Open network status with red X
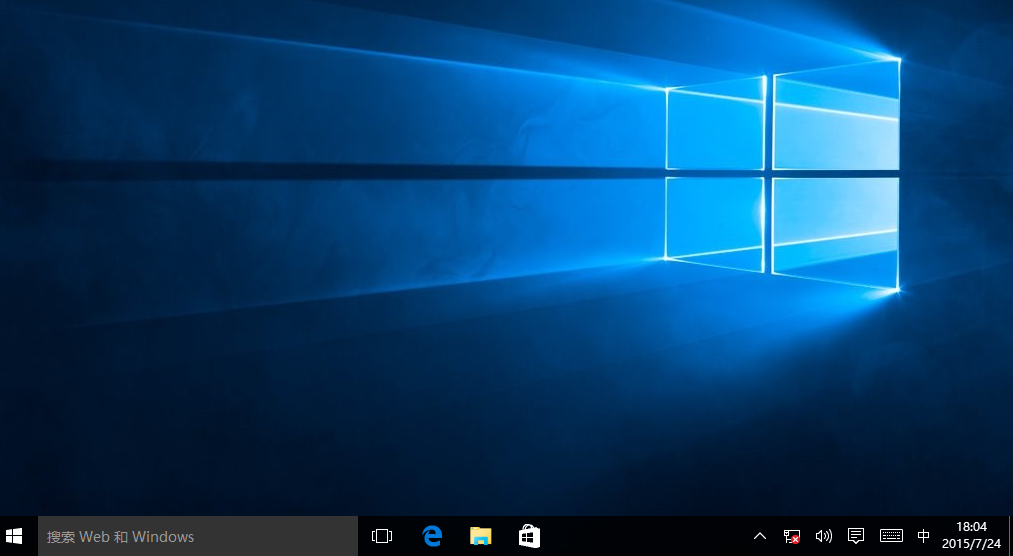This screenshot has width=1013, height=556. (791, 536)
